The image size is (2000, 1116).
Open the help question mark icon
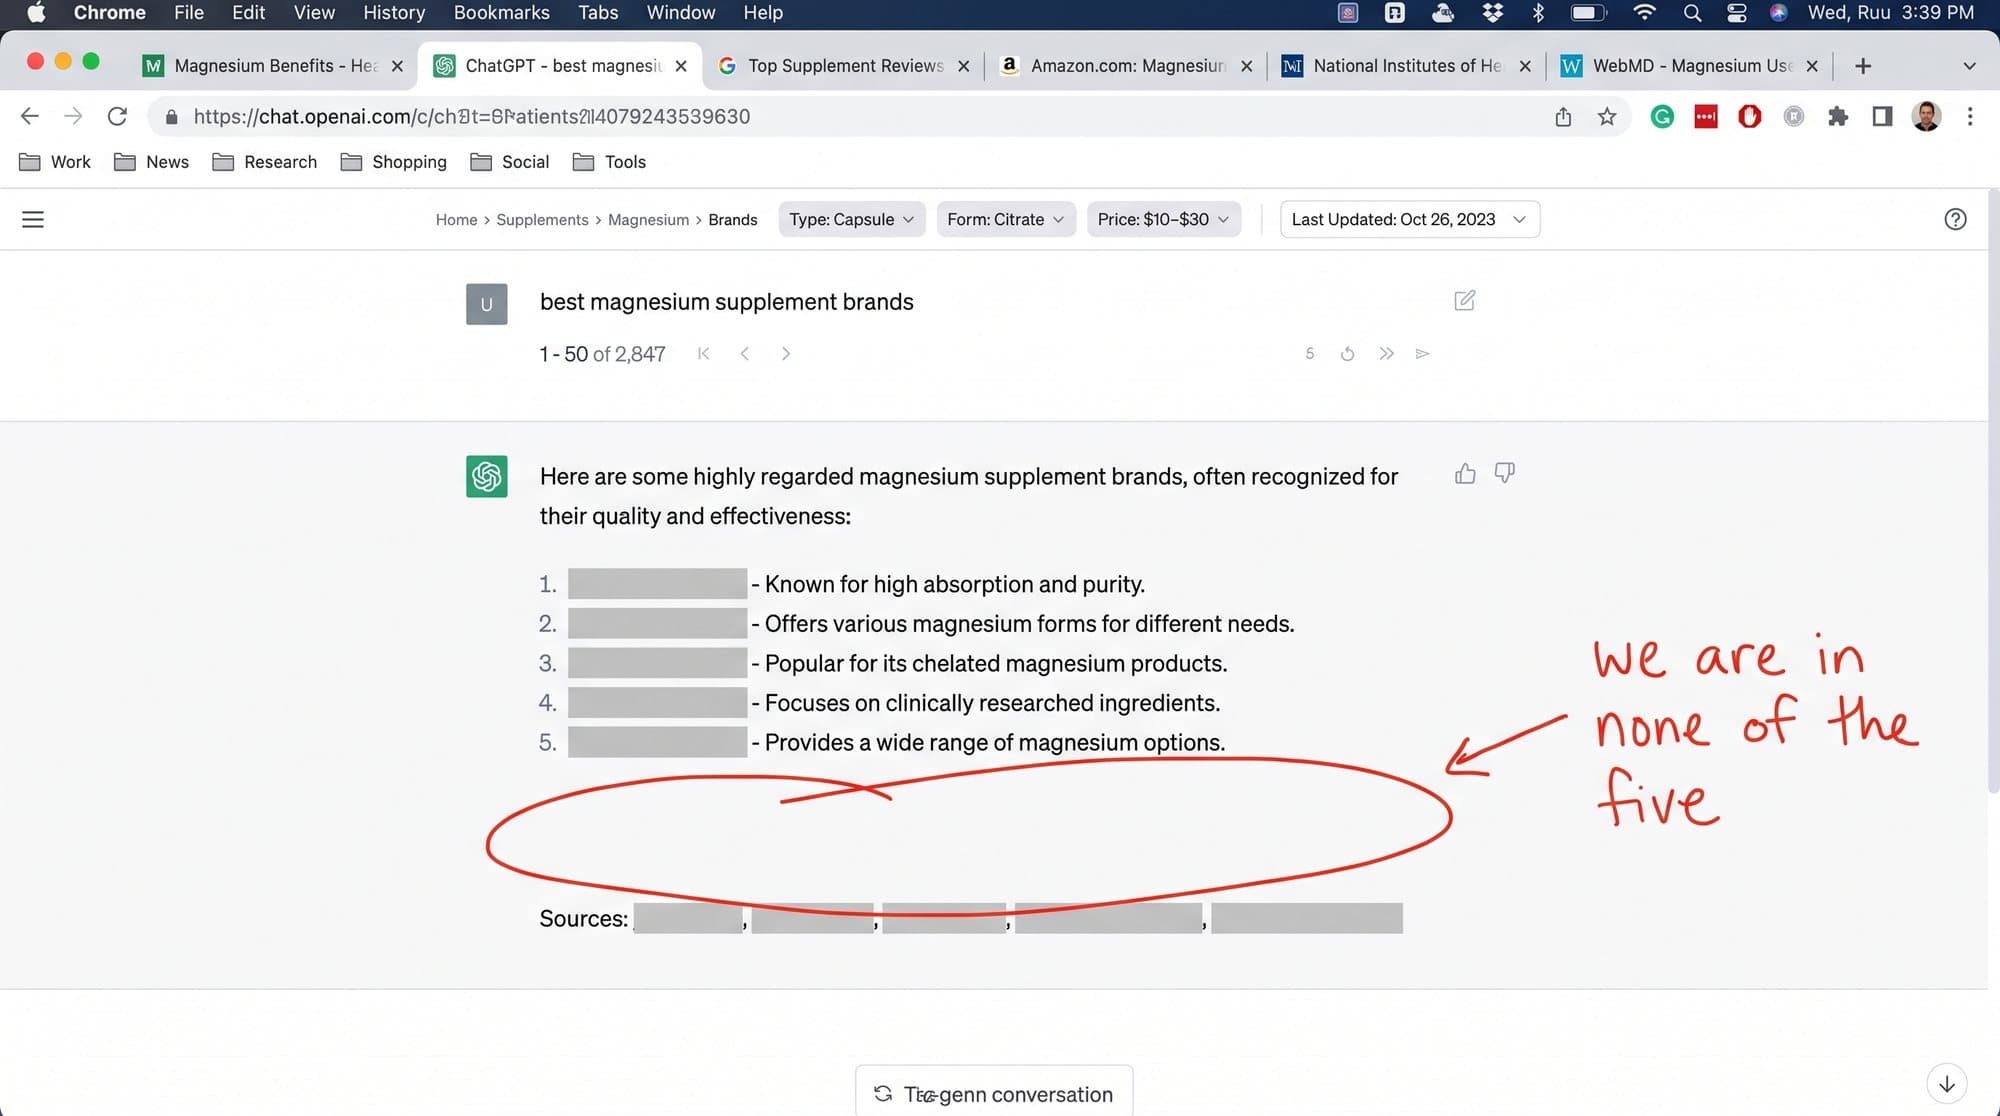coord(1955,219)
